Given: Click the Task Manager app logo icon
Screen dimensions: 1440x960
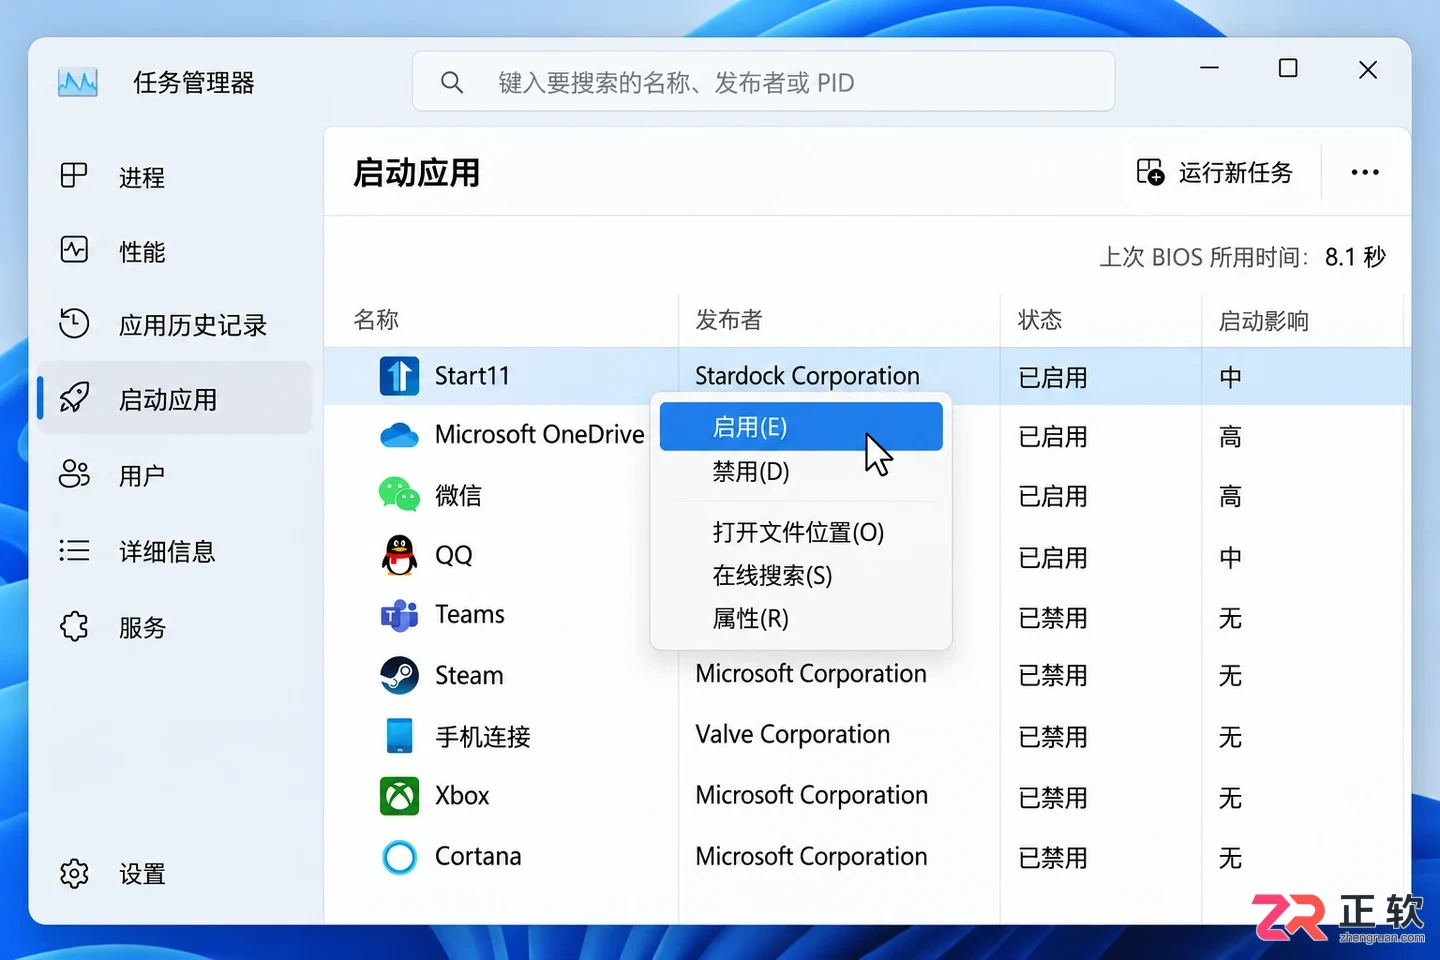Looking at the screenshot, I should [78, 83].
